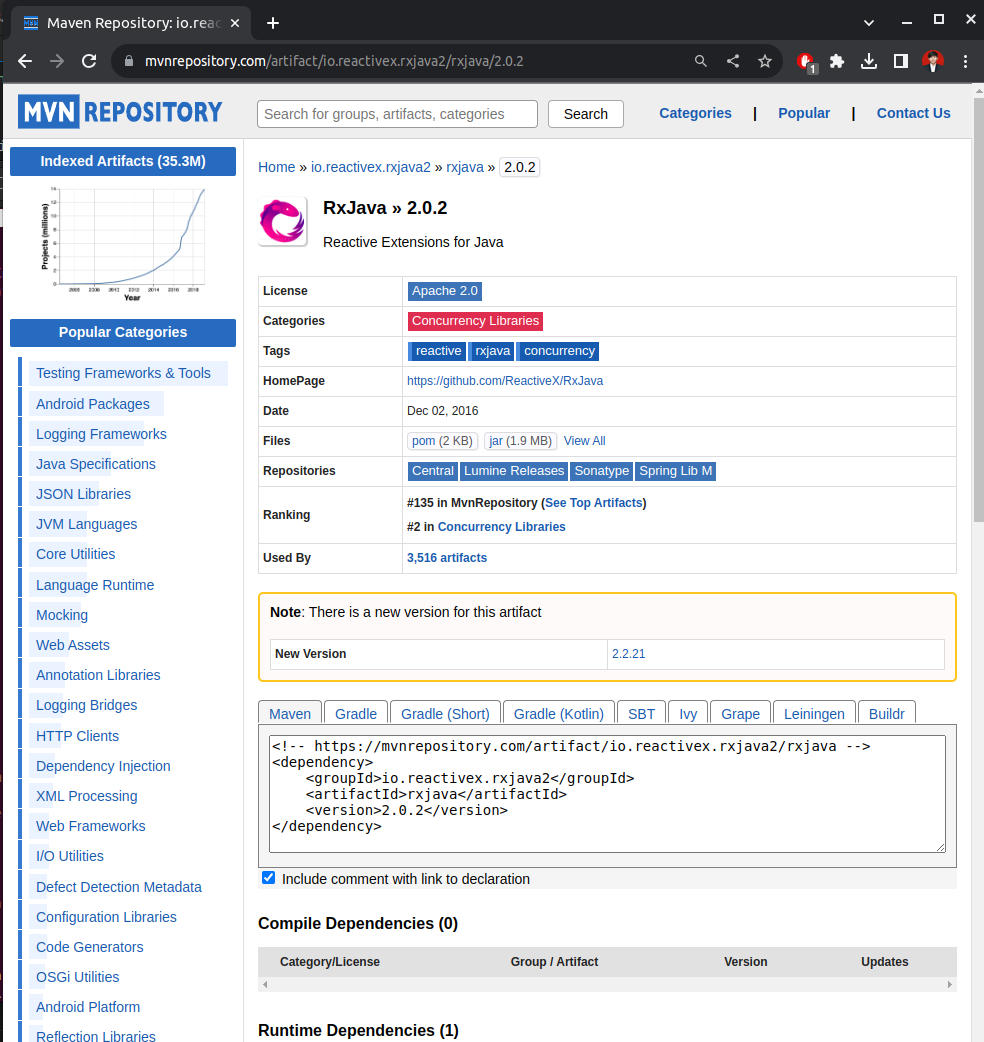
Task: Go forward using browser forward arrow
Action: tap(57, 61)
